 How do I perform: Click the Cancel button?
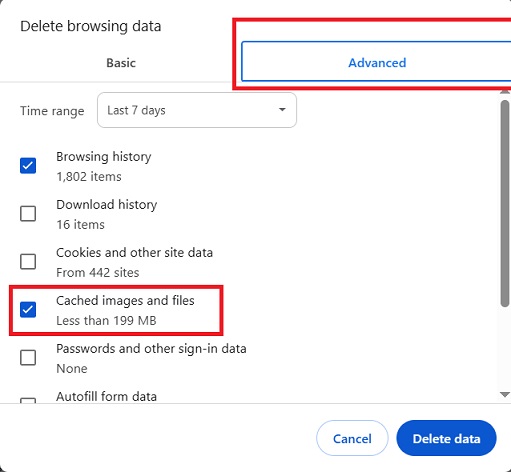pos(352,438)
